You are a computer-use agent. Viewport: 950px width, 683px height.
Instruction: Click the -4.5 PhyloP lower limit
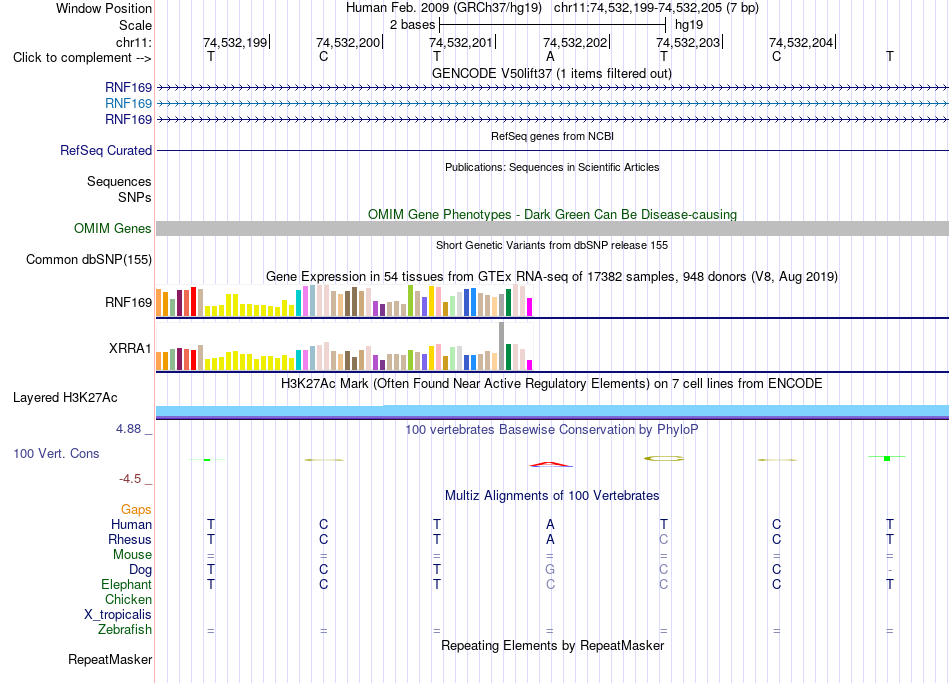coord(130,479)
